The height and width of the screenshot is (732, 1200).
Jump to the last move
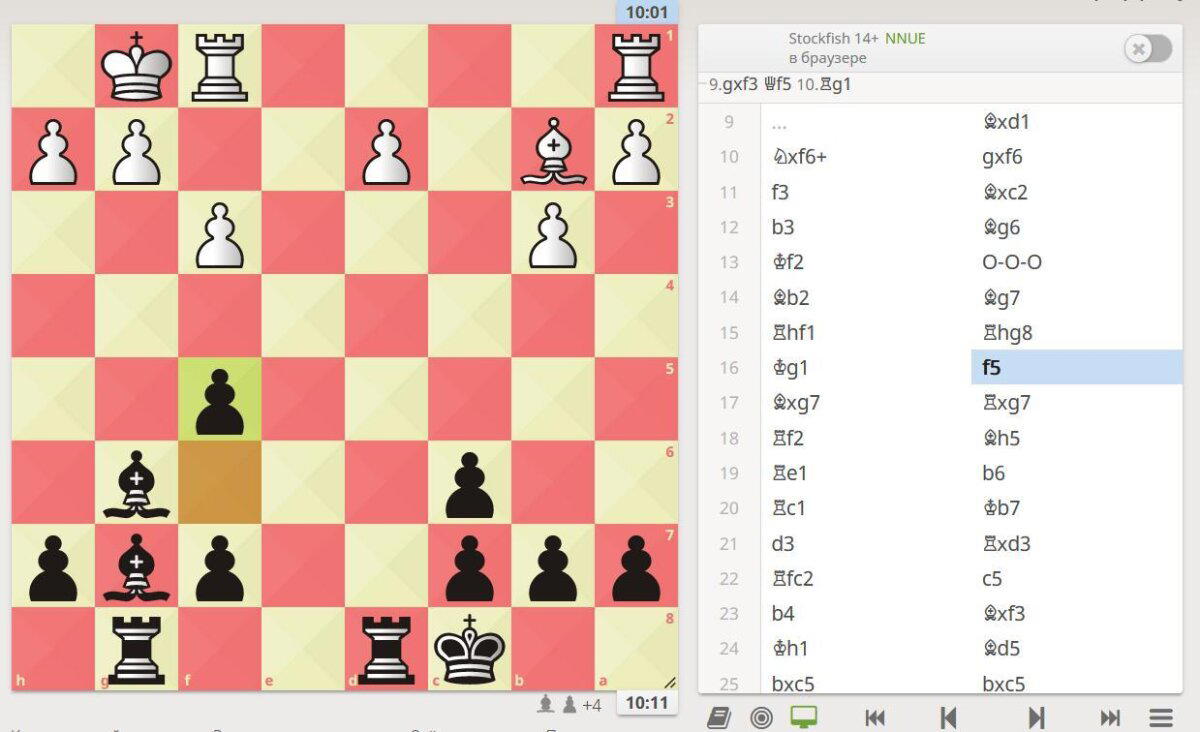click(1110, 717)
